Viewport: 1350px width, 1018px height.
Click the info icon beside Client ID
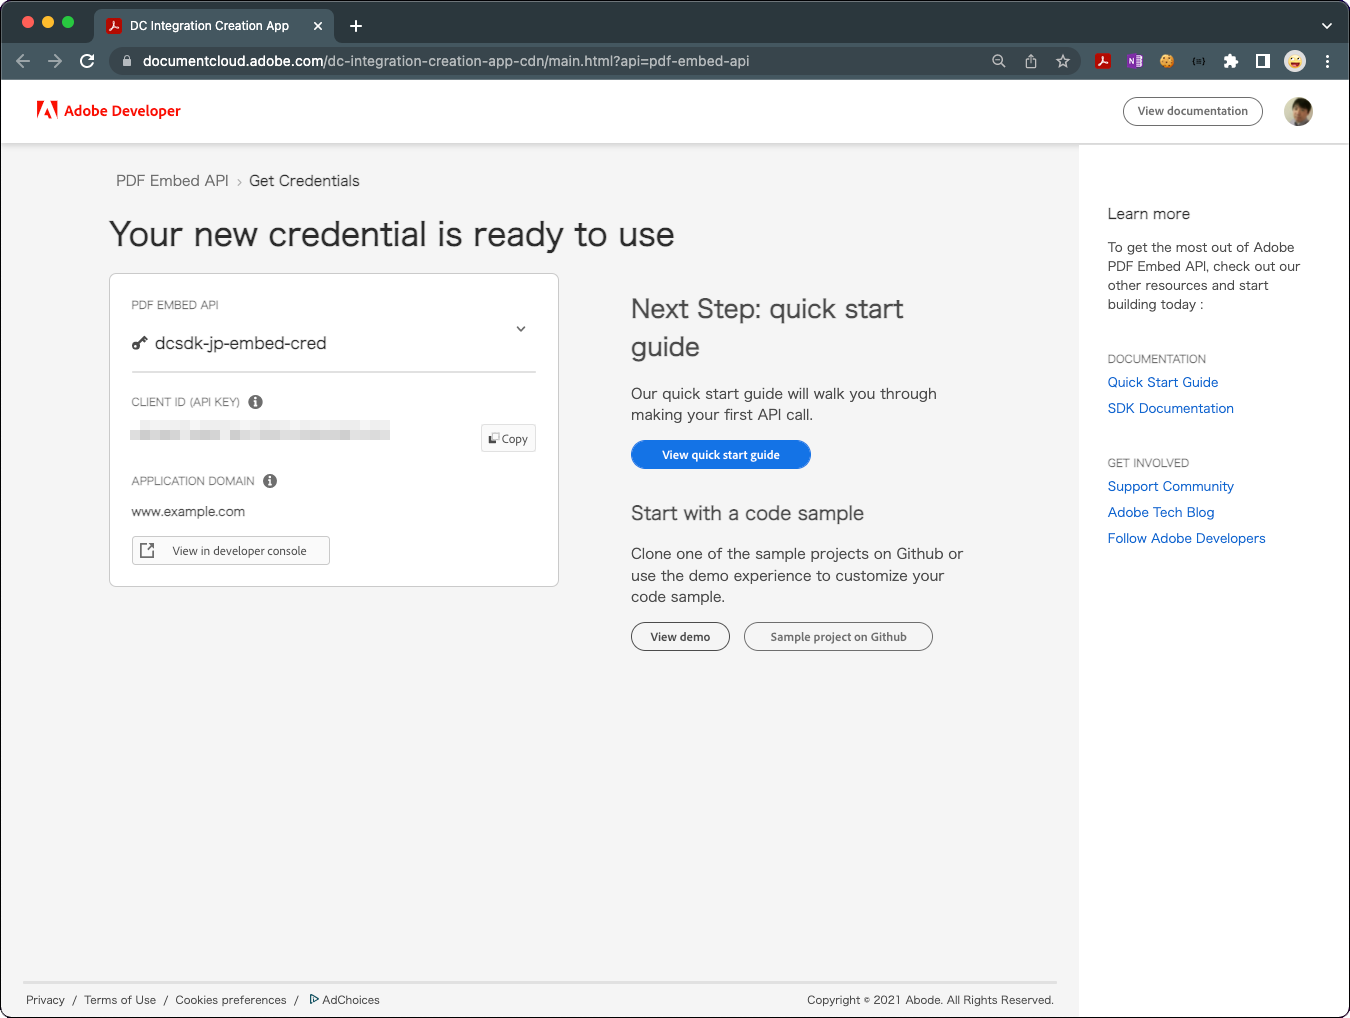255,401
